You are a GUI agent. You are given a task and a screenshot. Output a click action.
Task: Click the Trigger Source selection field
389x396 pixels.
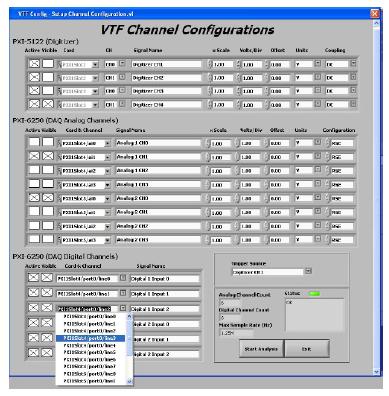point(268,272)
